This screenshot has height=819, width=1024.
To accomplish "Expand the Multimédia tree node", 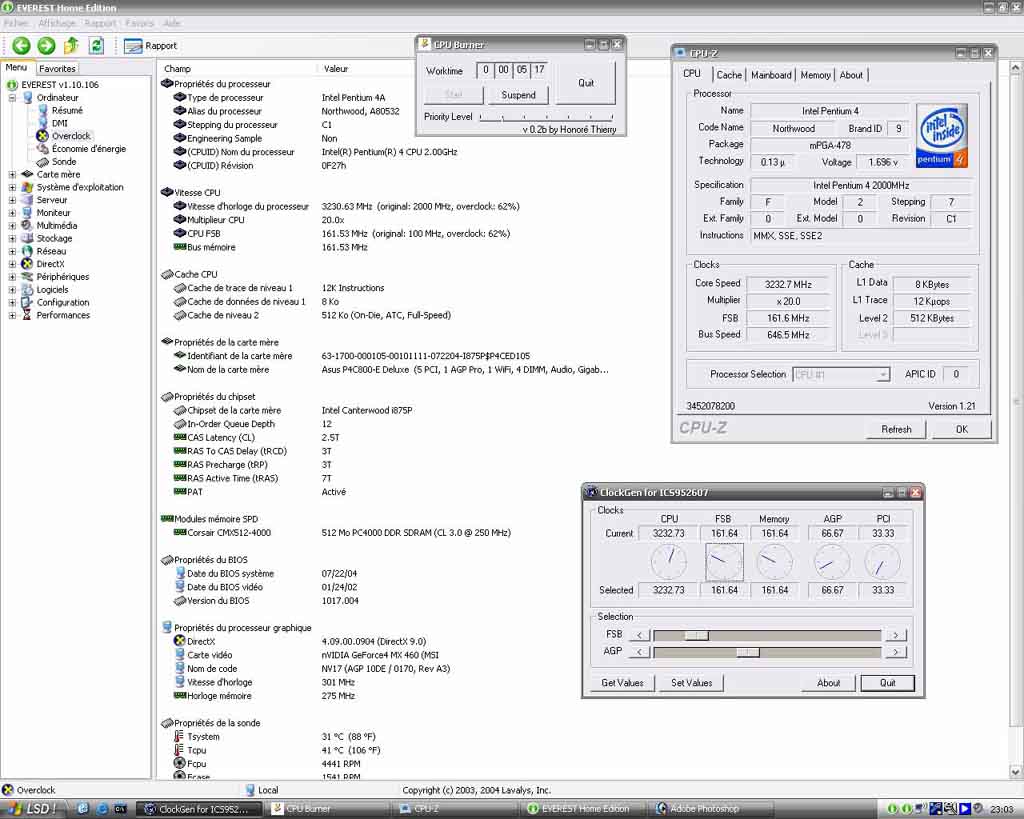I will click(12, 225).
